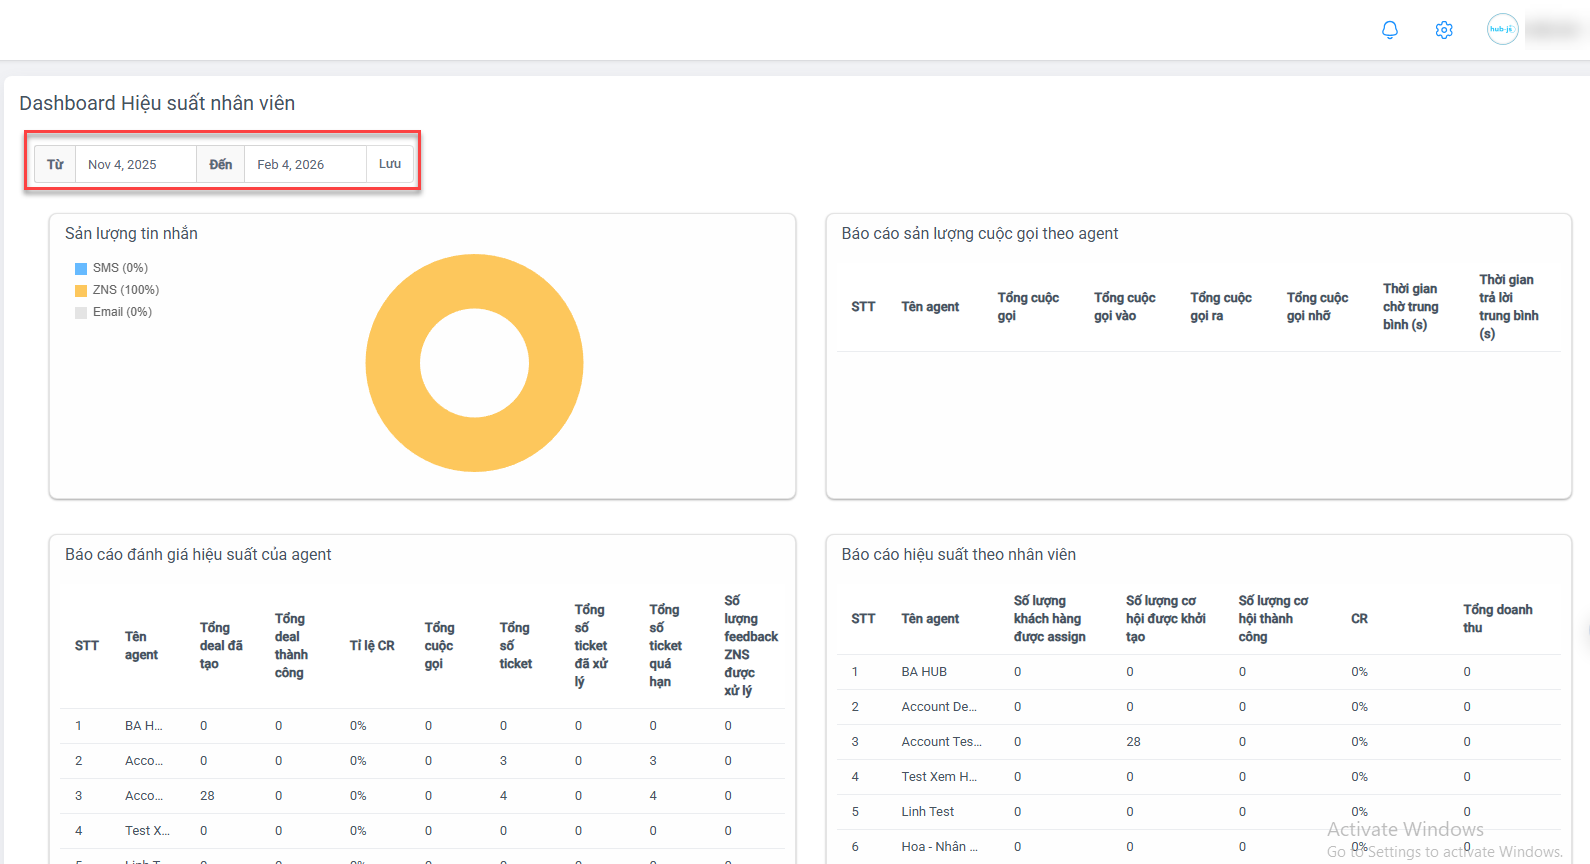The width and height of the screenshot is (1590, 864).
Task: Click the Tổng doanh thu column header
Action: (x=1497, y=618)
